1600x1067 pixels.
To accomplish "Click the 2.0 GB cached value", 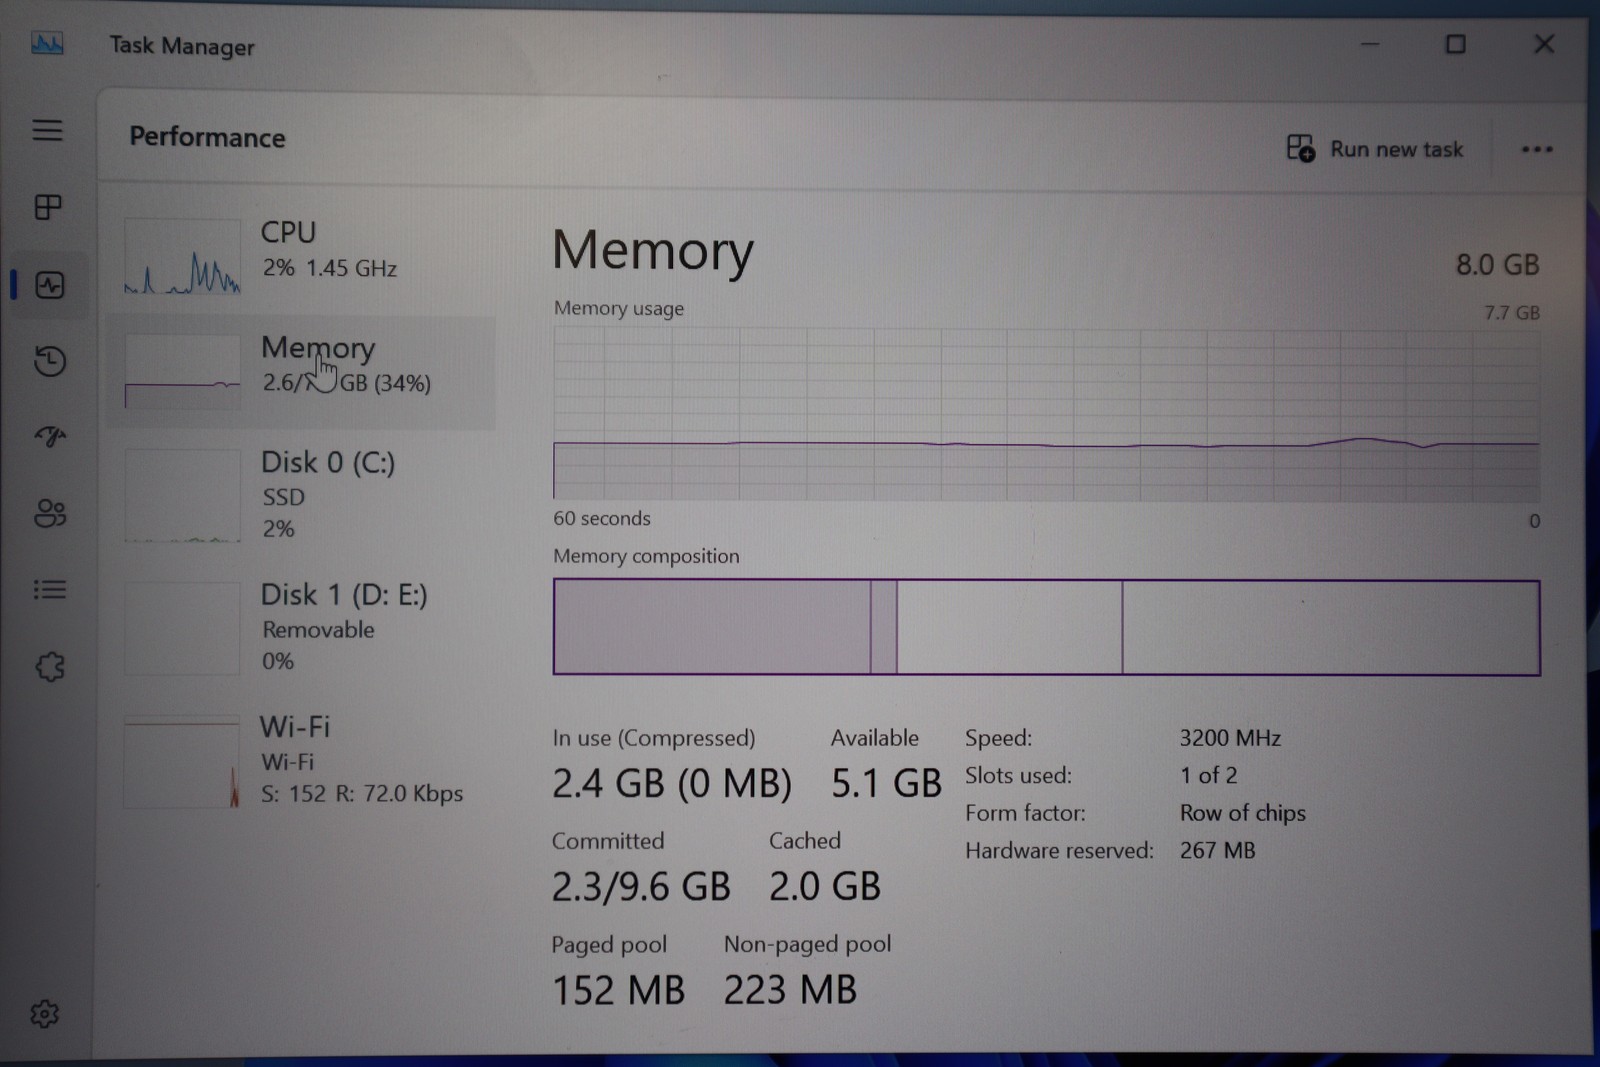I will 825,886.
